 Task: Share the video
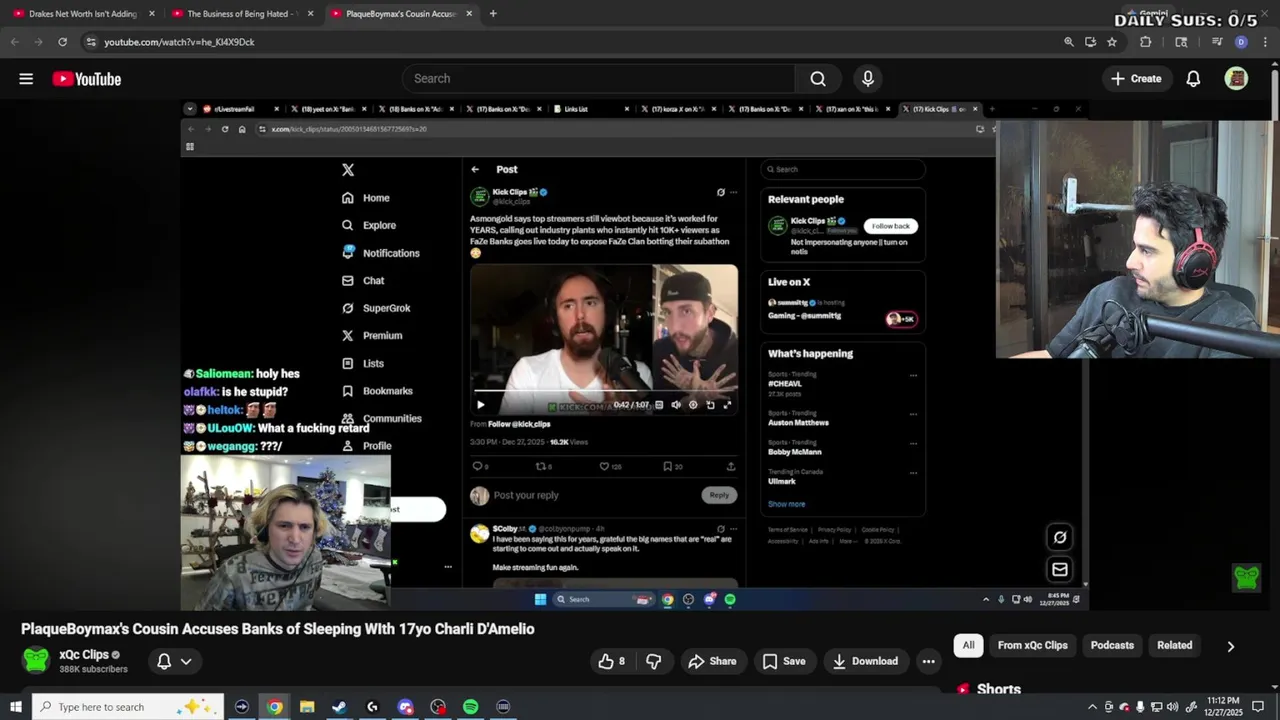coord(712,661)
